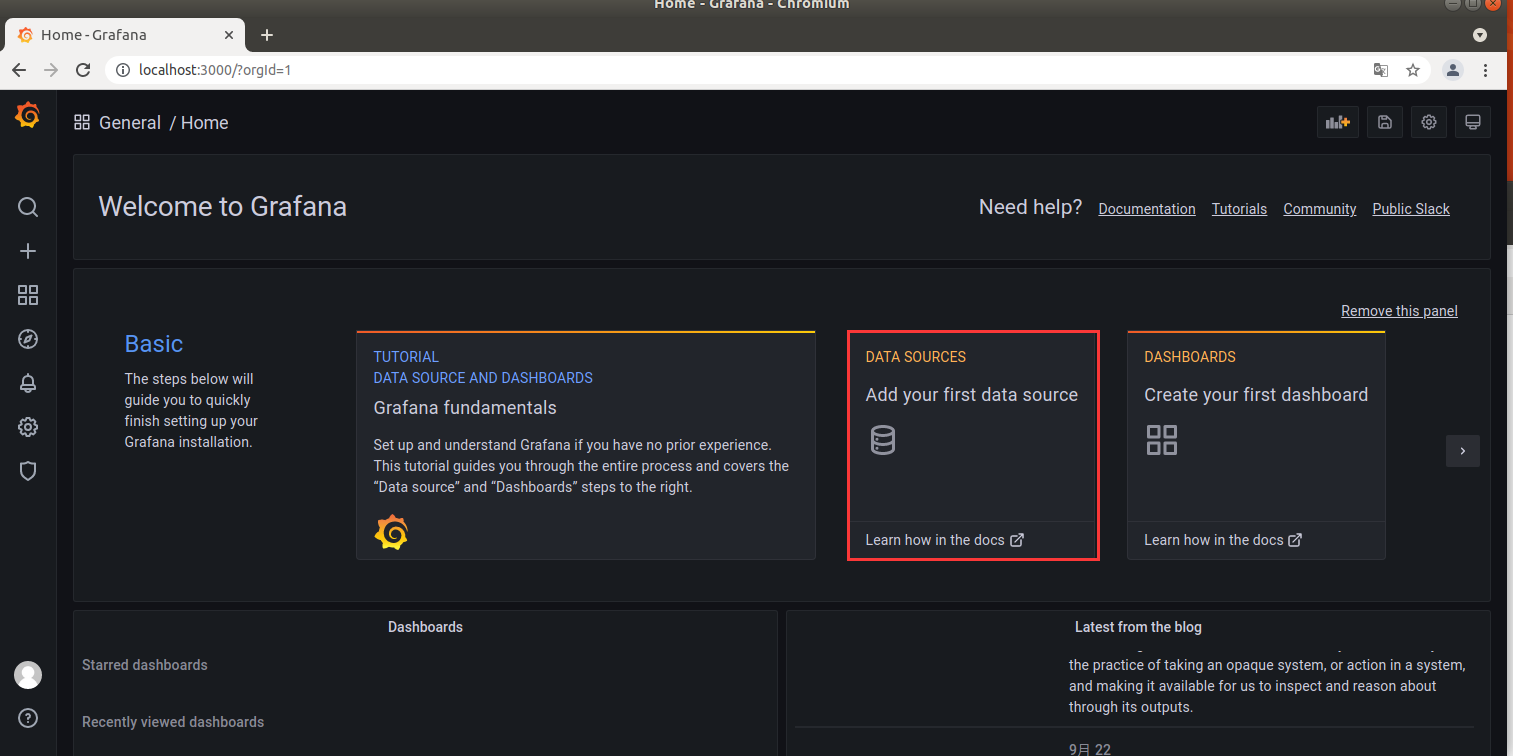Click the Add panel toolbar icon
This screenshot has width=1513, height=756.
1338,122
